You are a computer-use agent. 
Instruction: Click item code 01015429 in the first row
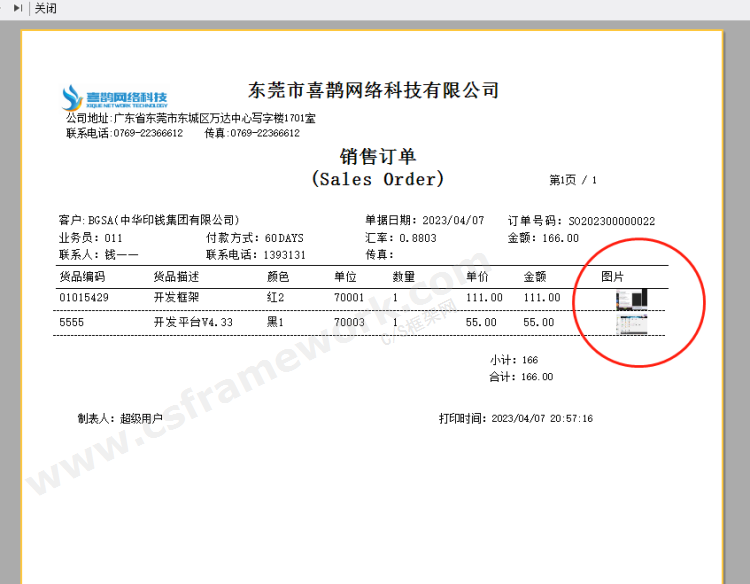point(84,298)
